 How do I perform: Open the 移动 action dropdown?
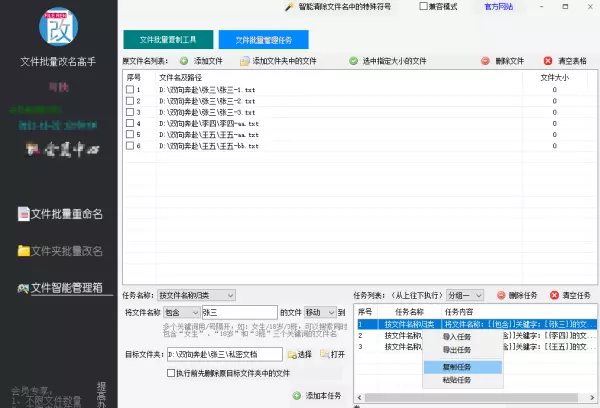(x=320, y=312)
